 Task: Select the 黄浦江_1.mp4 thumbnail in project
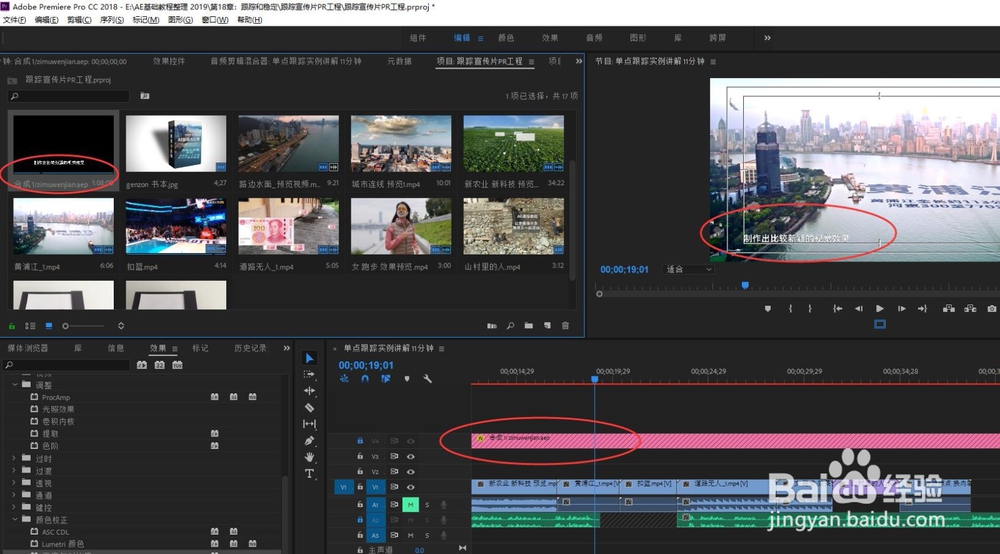coord(63,225)
